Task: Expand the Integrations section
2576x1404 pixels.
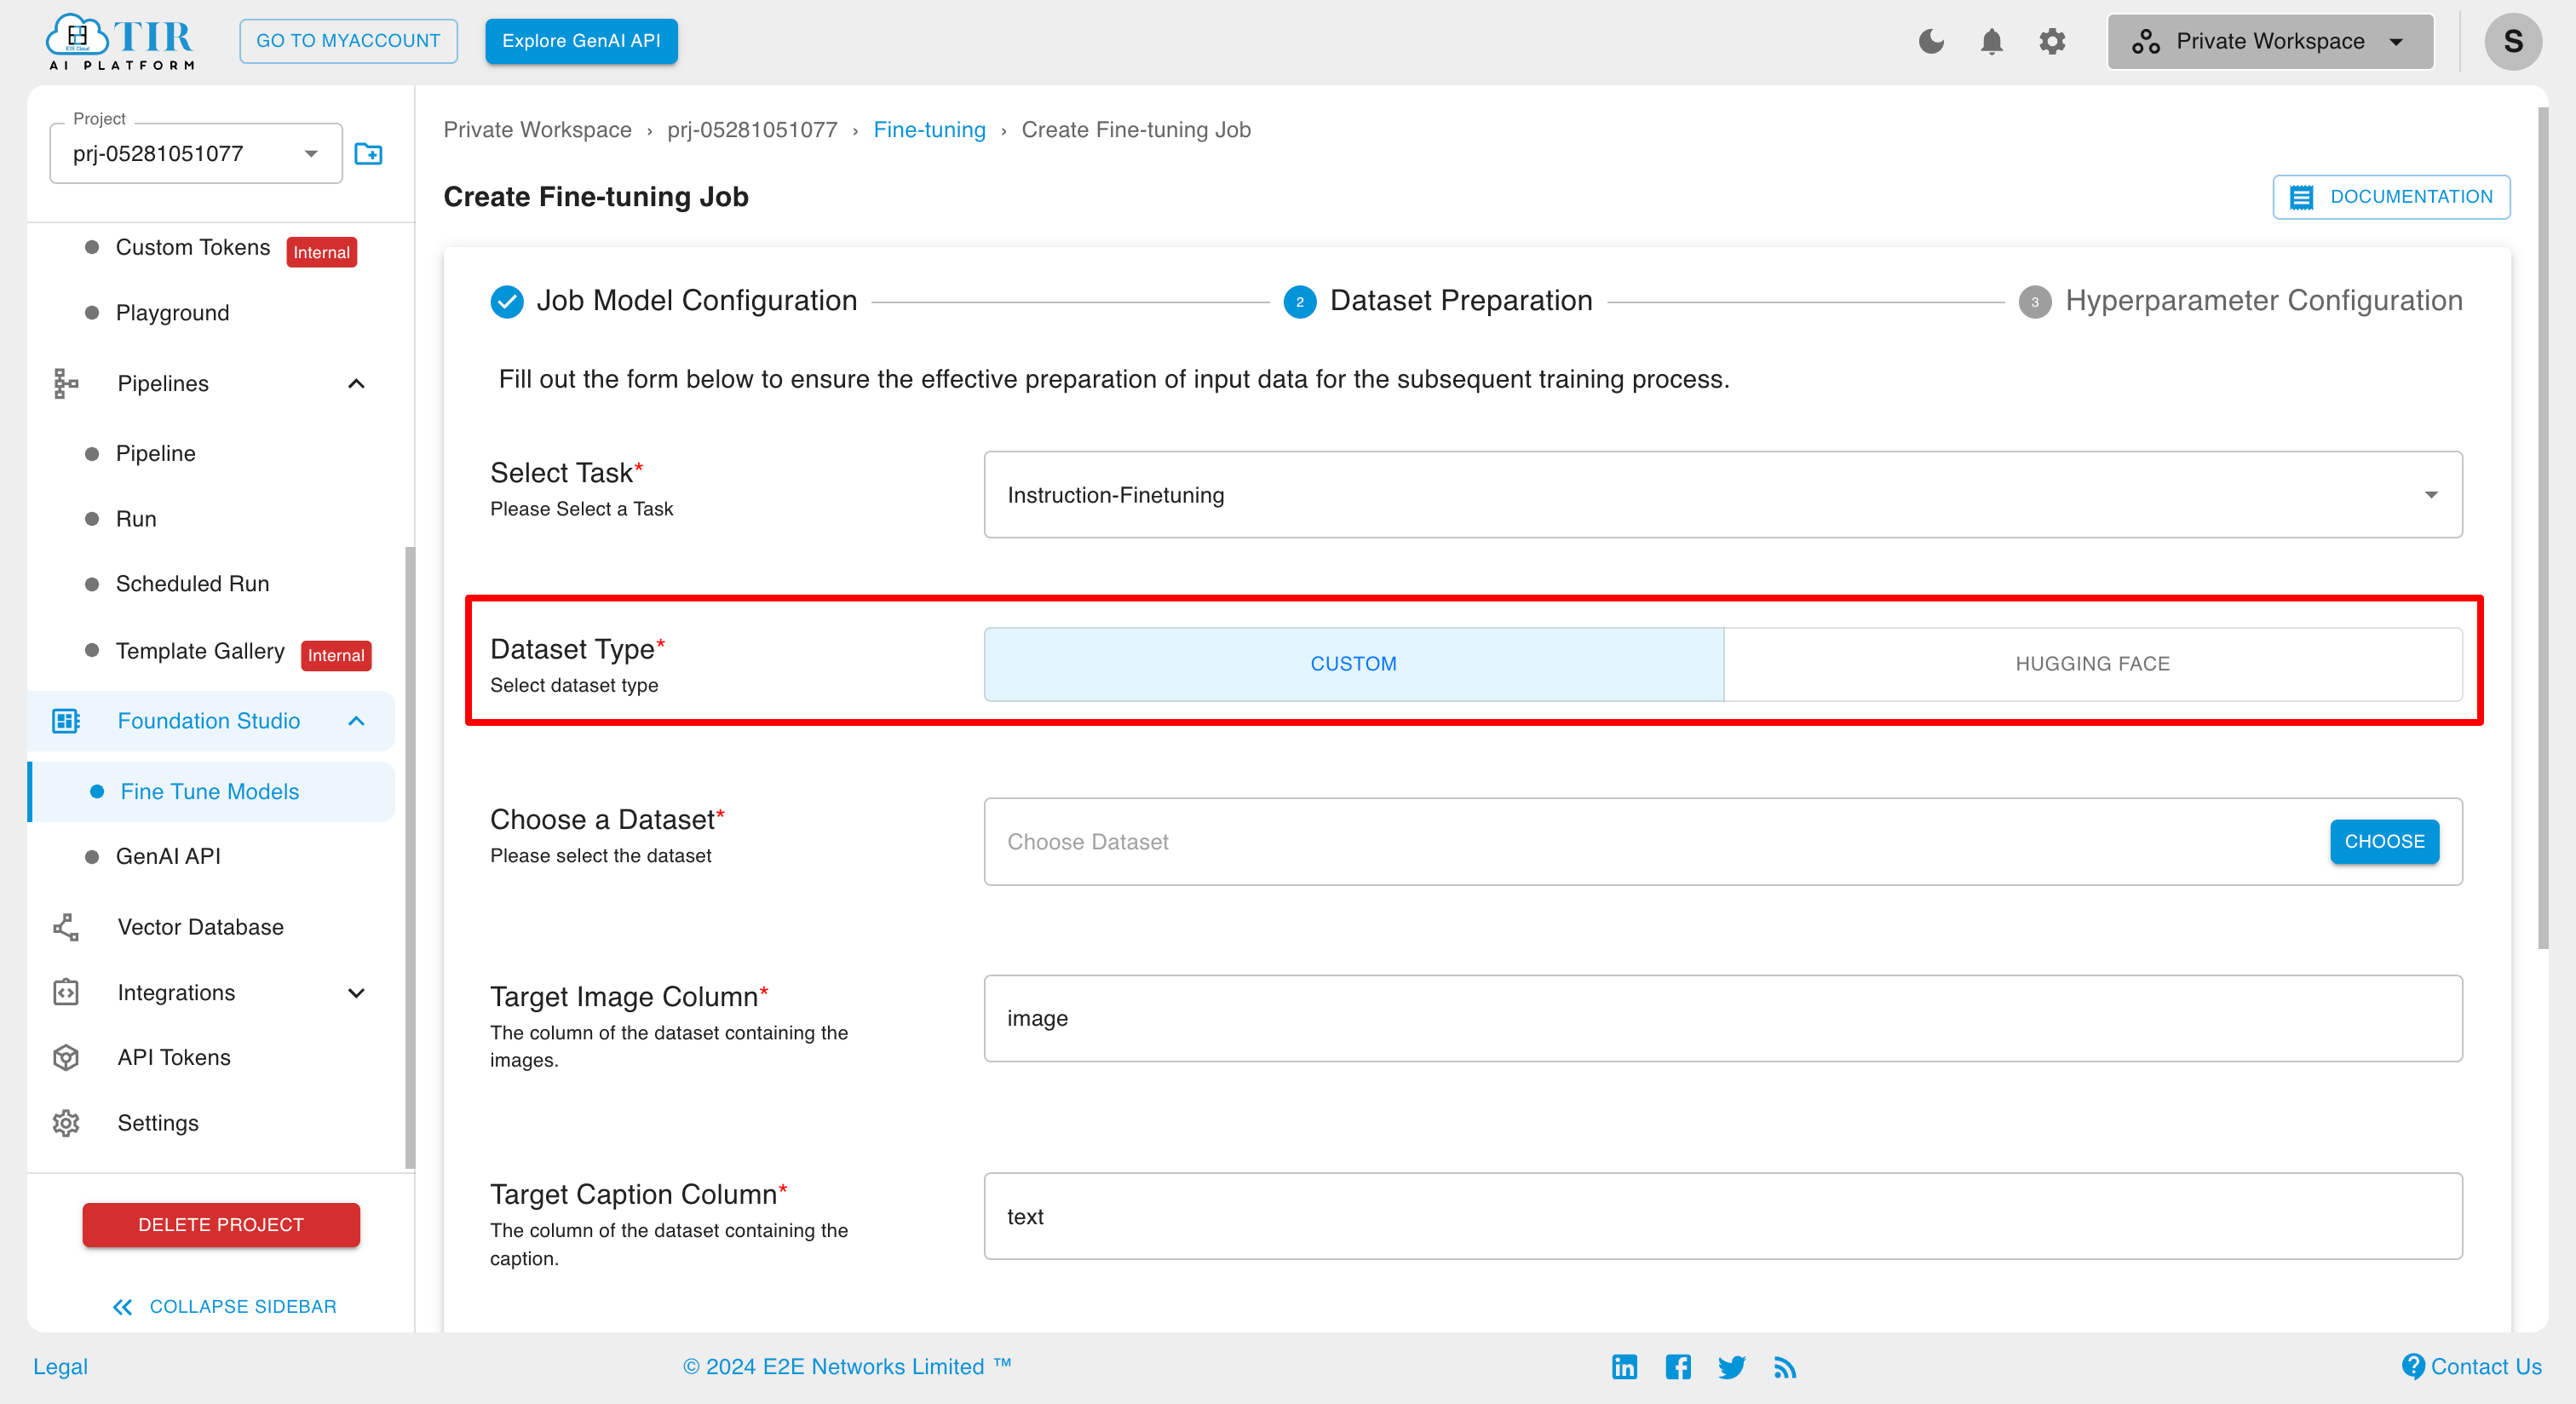Action: click(356, 992)
